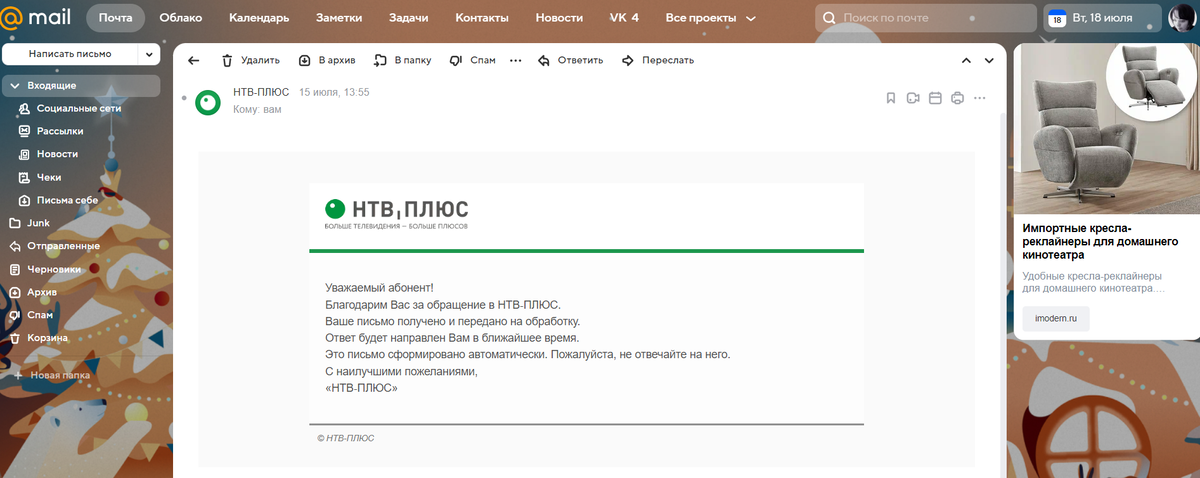Click Написать письмо compose button
The width and height of the screenshot is (1200, 478).
pos(70,54)
